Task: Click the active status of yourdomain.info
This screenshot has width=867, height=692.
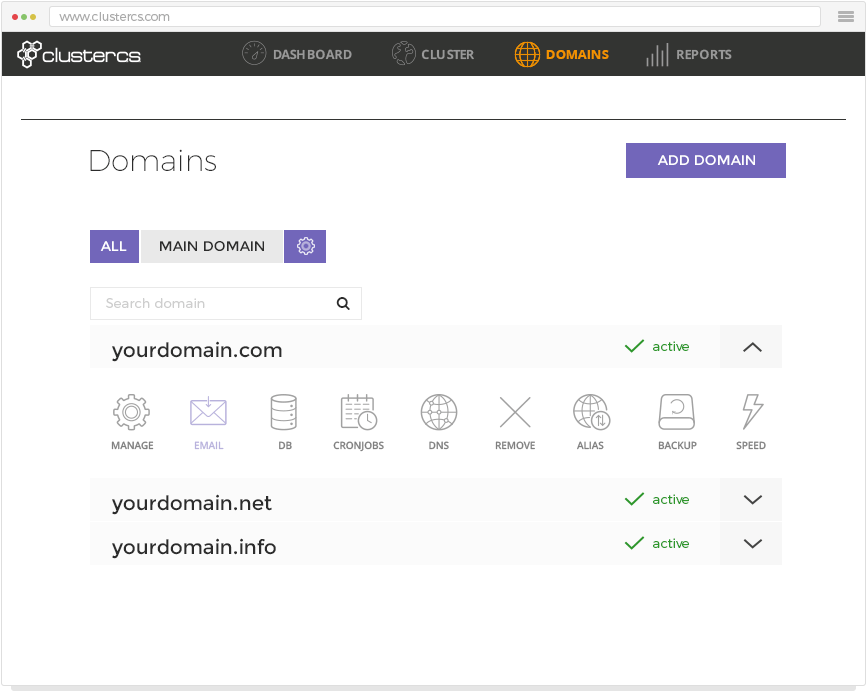Action: (657, 543)
